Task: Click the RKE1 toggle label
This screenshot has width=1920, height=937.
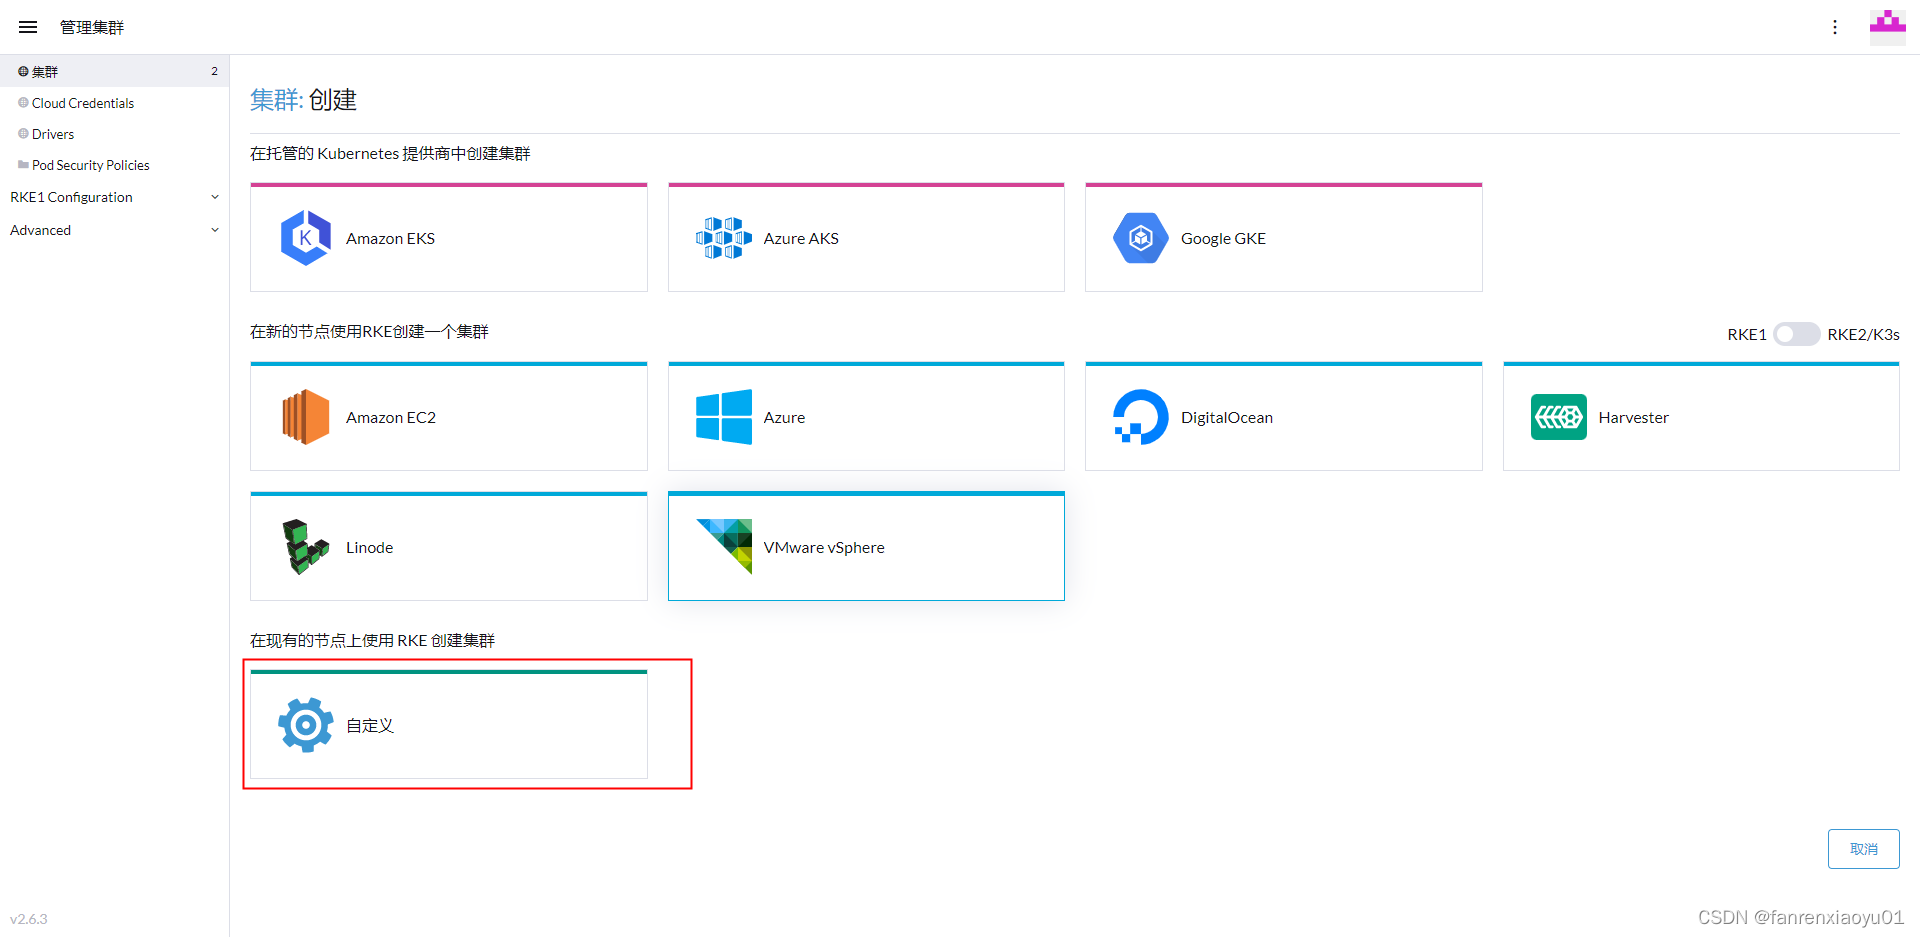Action: (1747, 334)
